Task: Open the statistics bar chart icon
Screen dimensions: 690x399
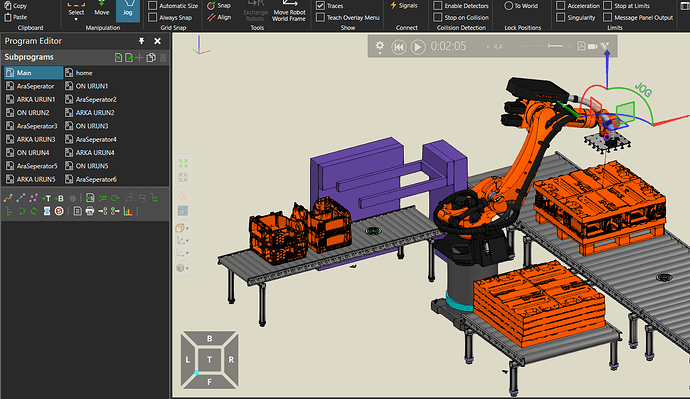Action: [128, 212]
